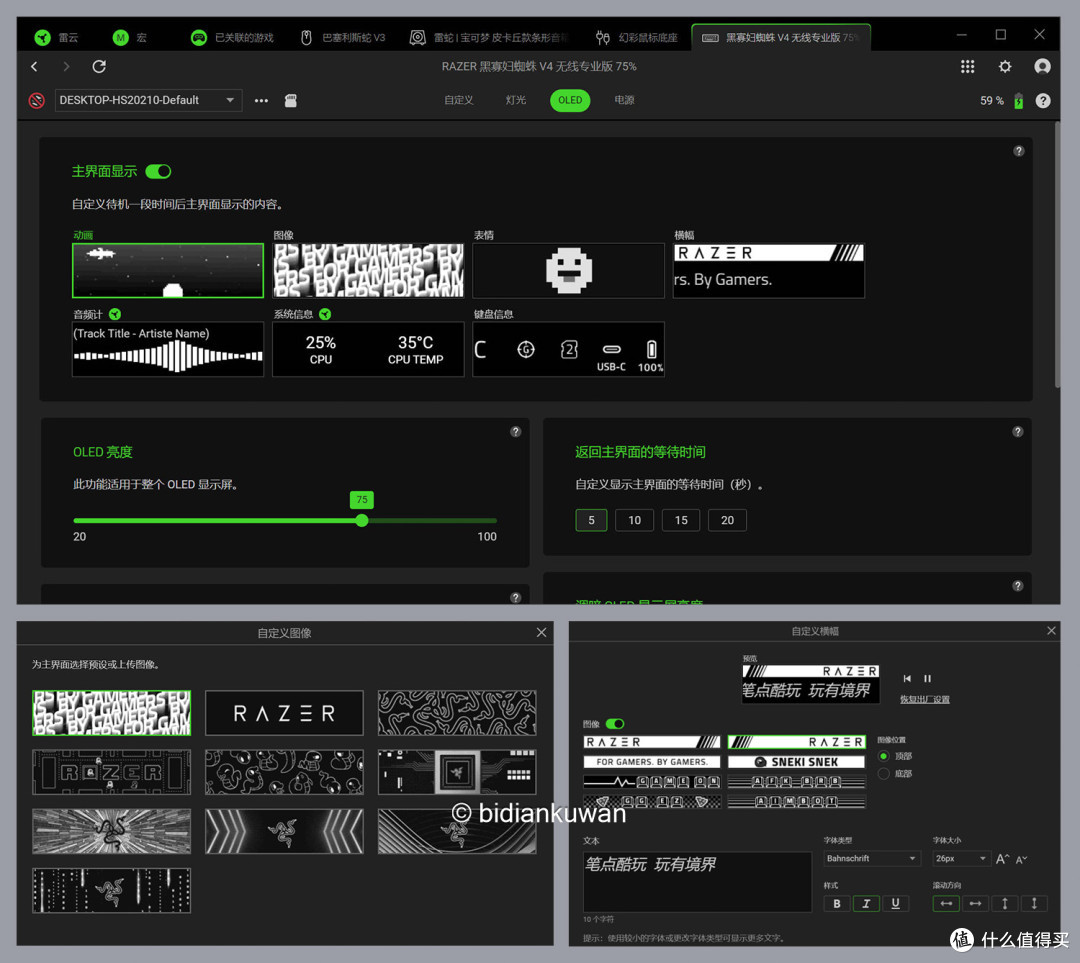The height and width of the screenshot is (963, 1080).
Task: Click green module icon beside 音频计
Action: [x=115, y=314]
